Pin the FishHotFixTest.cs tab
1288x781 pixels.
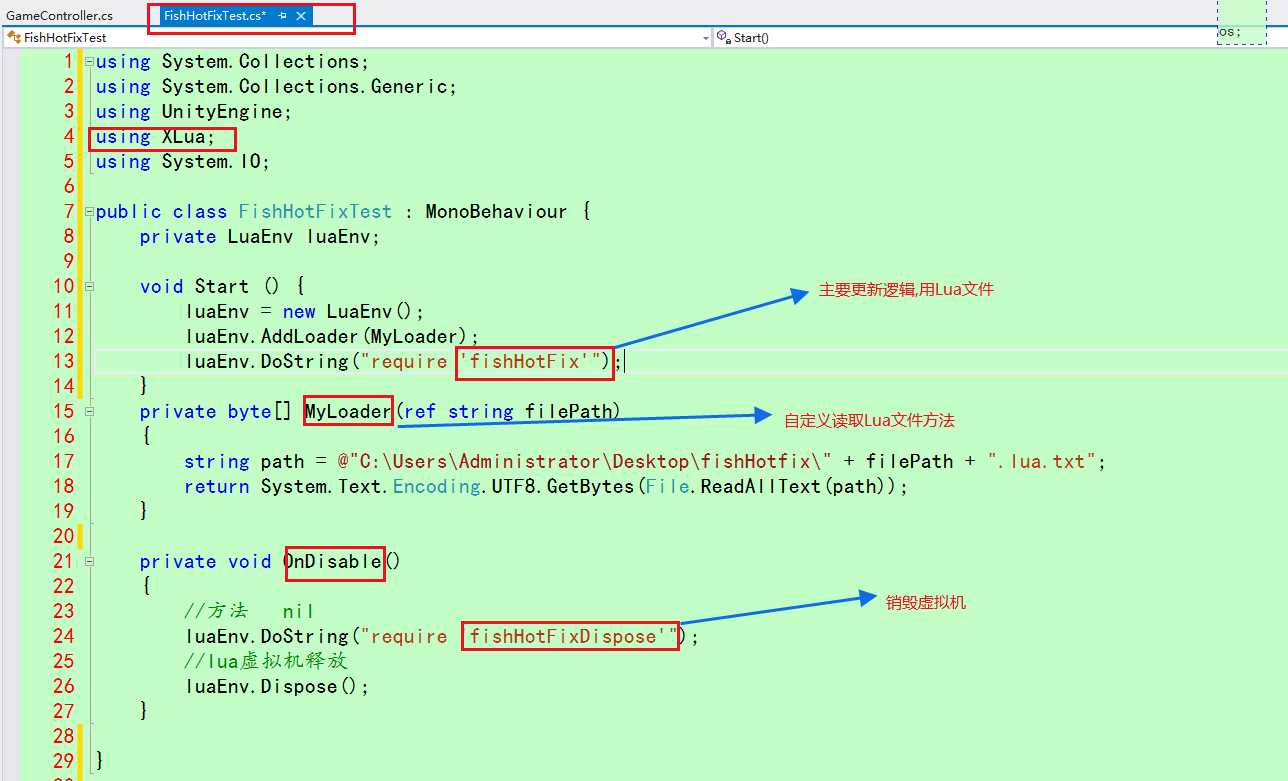click(x=283, y=16)
